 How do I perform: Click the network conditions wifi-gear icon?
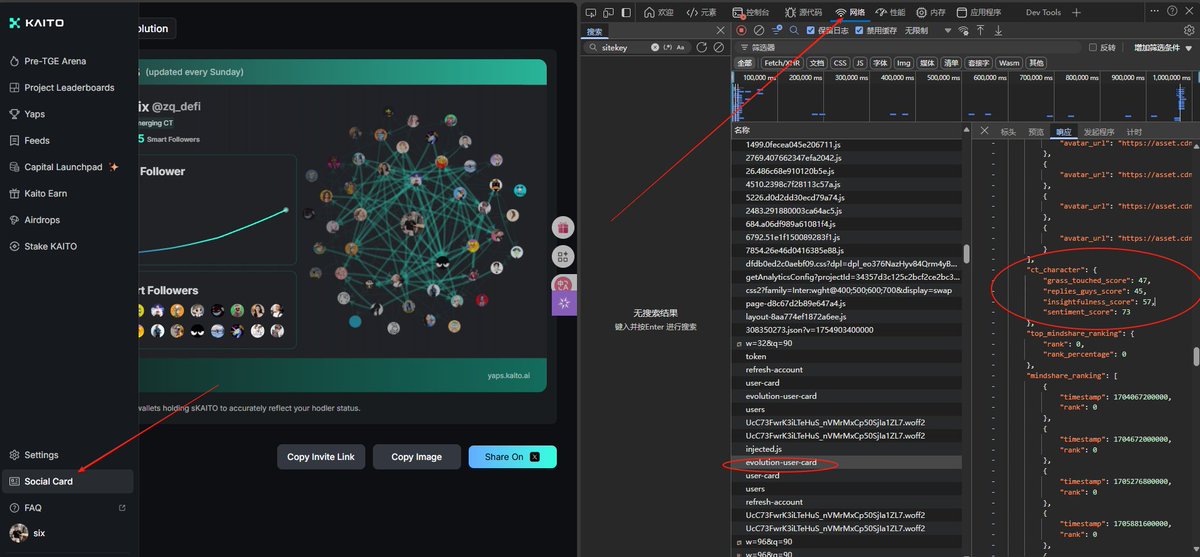(x=961, y=30)
